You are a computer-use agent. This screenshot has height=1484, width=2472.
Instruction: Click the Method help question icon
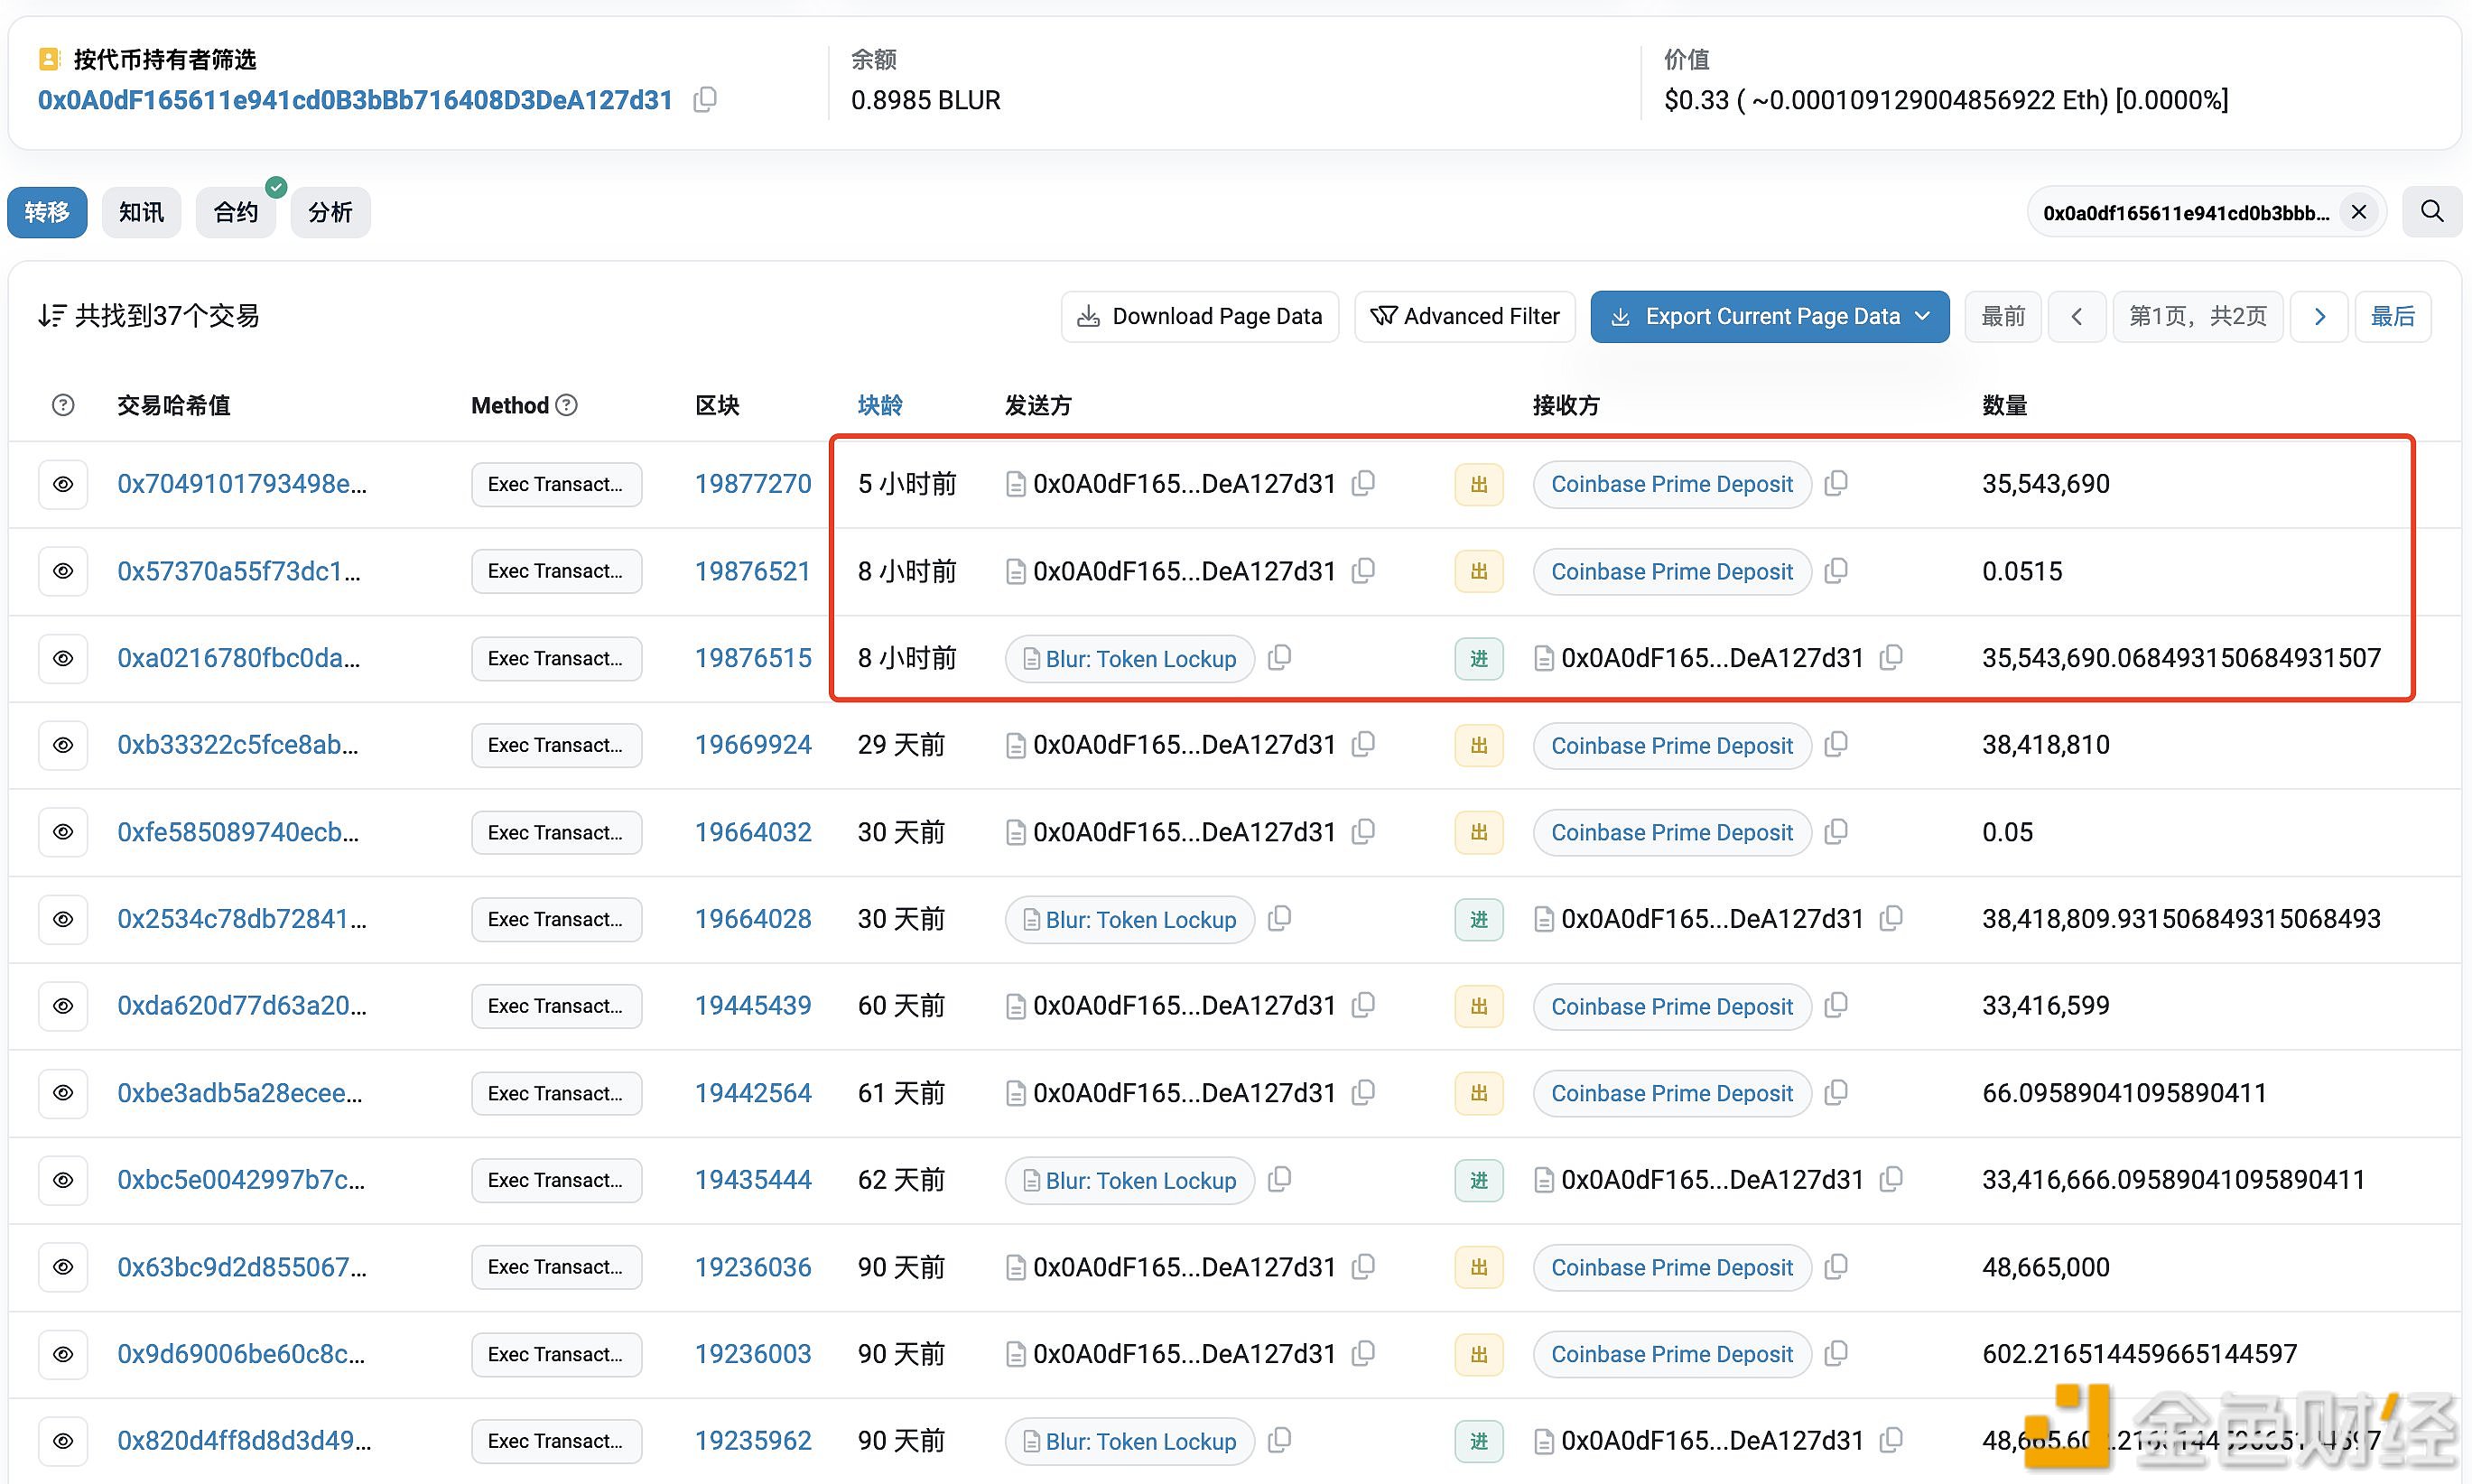[x=567, y=405]
